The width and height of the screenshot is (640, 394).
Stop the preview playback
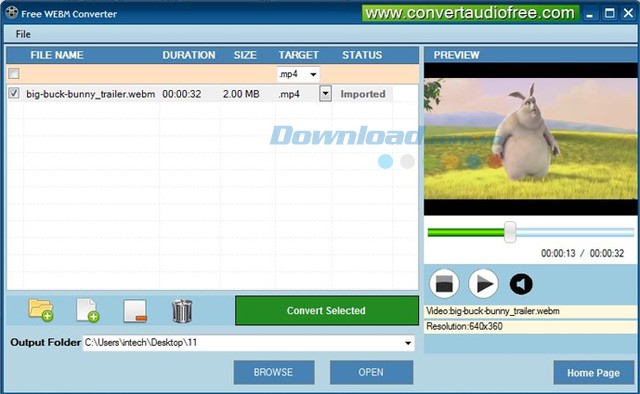(x=444, y=283)
